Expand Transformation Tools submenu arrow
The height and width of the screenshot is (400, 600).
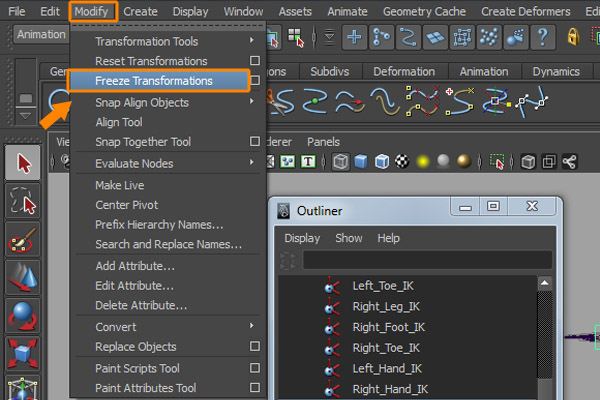pyautogui.click(x=251, y=40)
